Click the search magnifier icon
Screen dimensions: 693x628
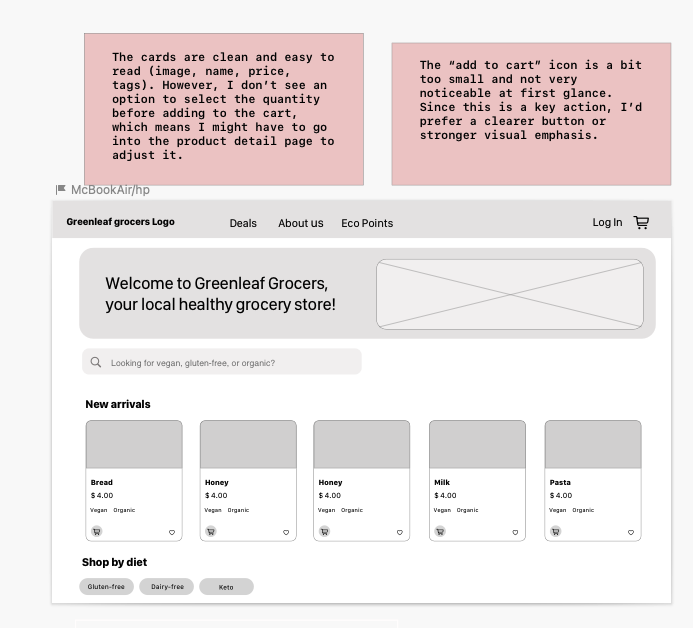pyautogui.click(x=96, y=363)
